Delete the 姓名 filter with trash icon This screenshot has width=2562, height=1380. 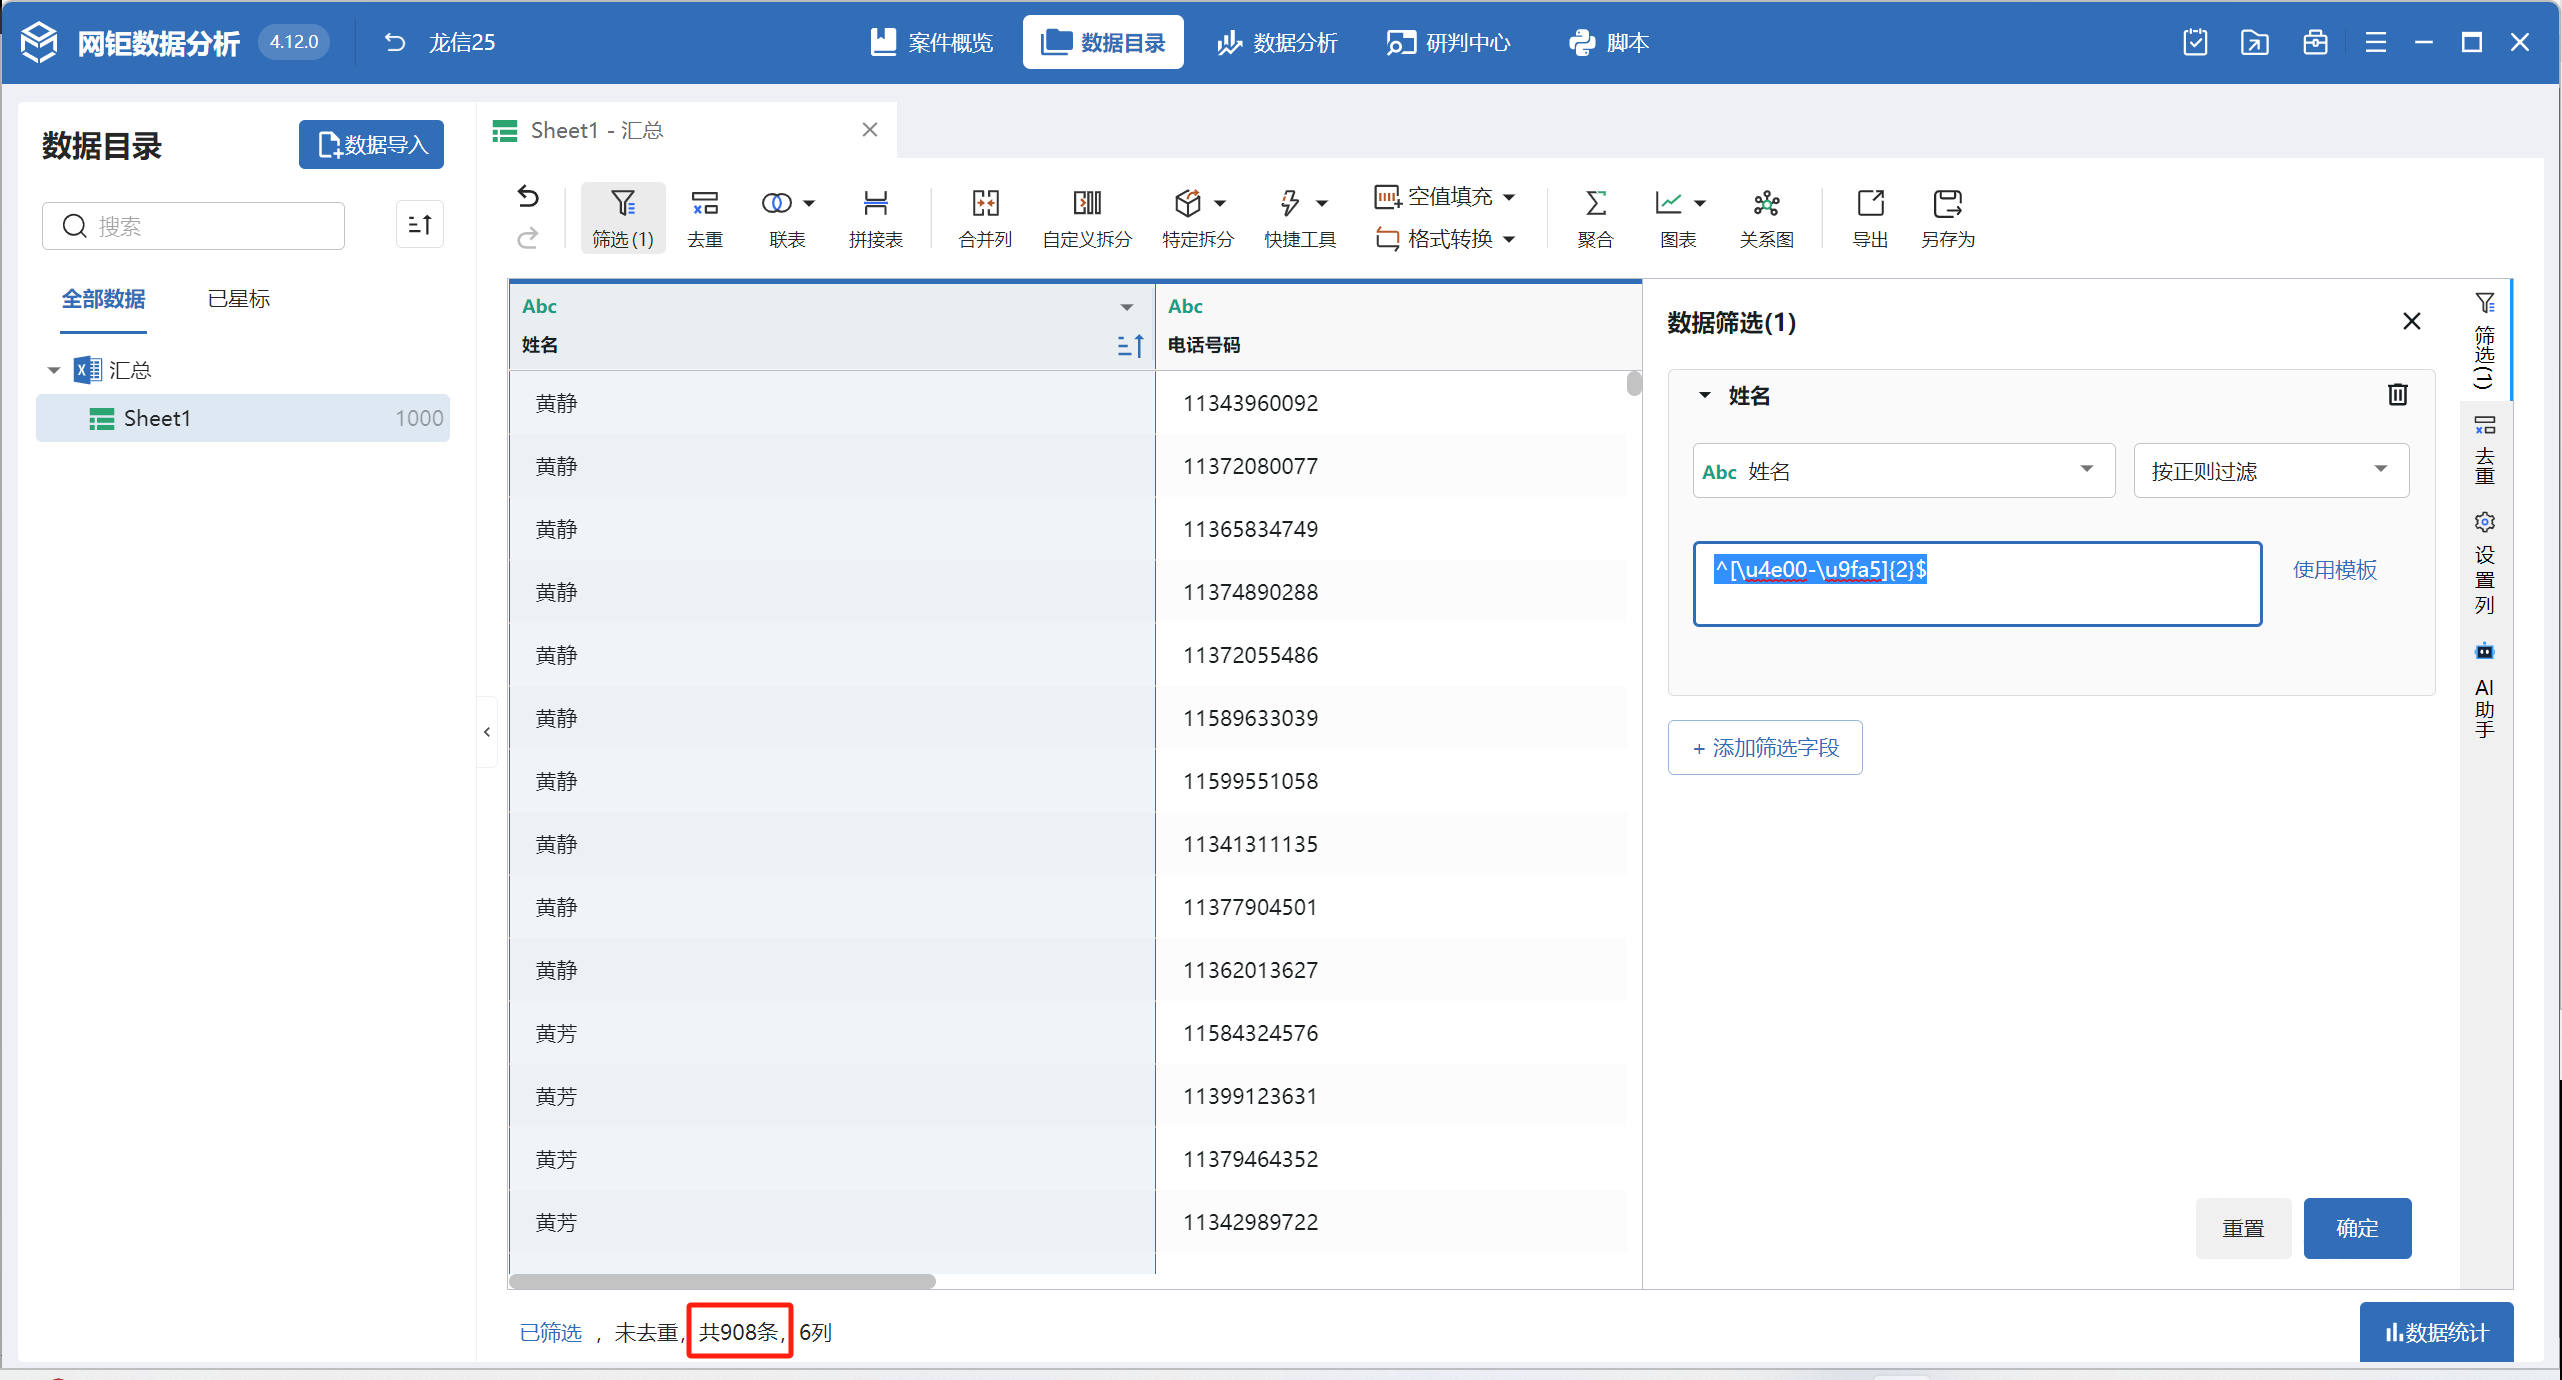2397,395
